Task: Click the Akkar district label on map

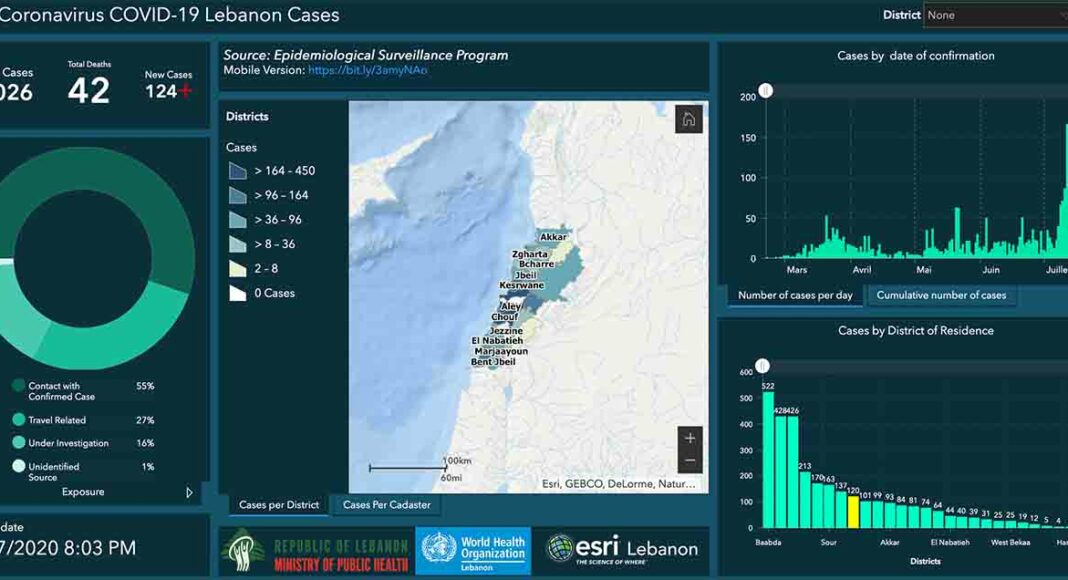Action: tap(553, 237)
